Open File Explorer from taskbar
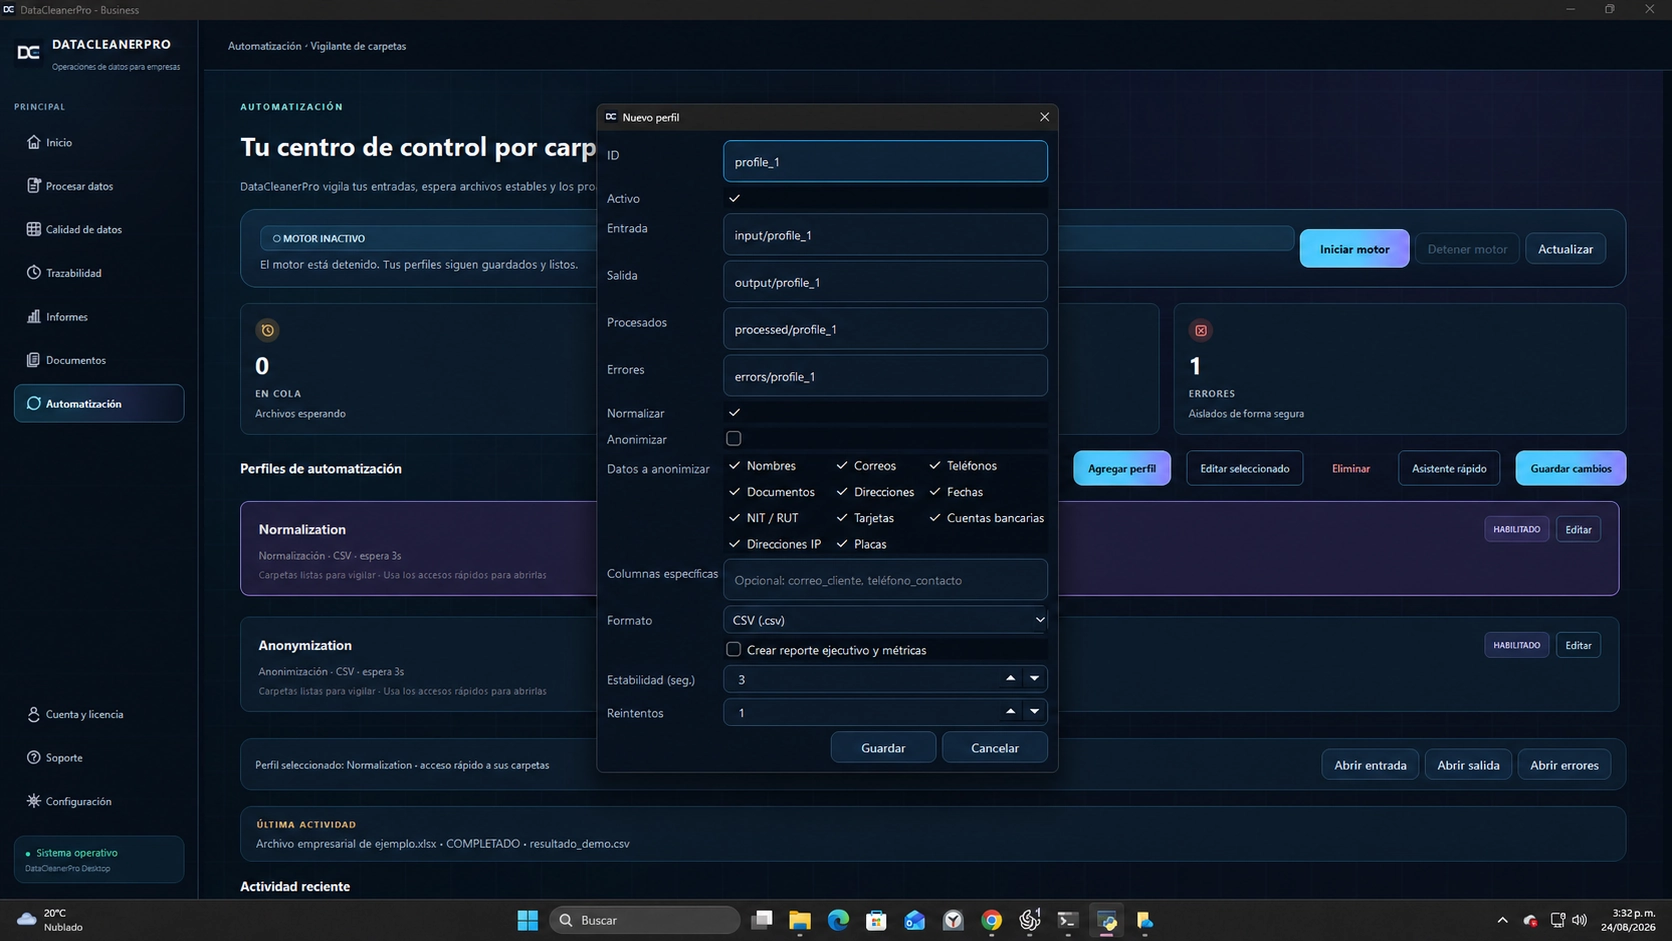Screen dimensions: 1672x941 pyautogui.click(x=800, y=920)
